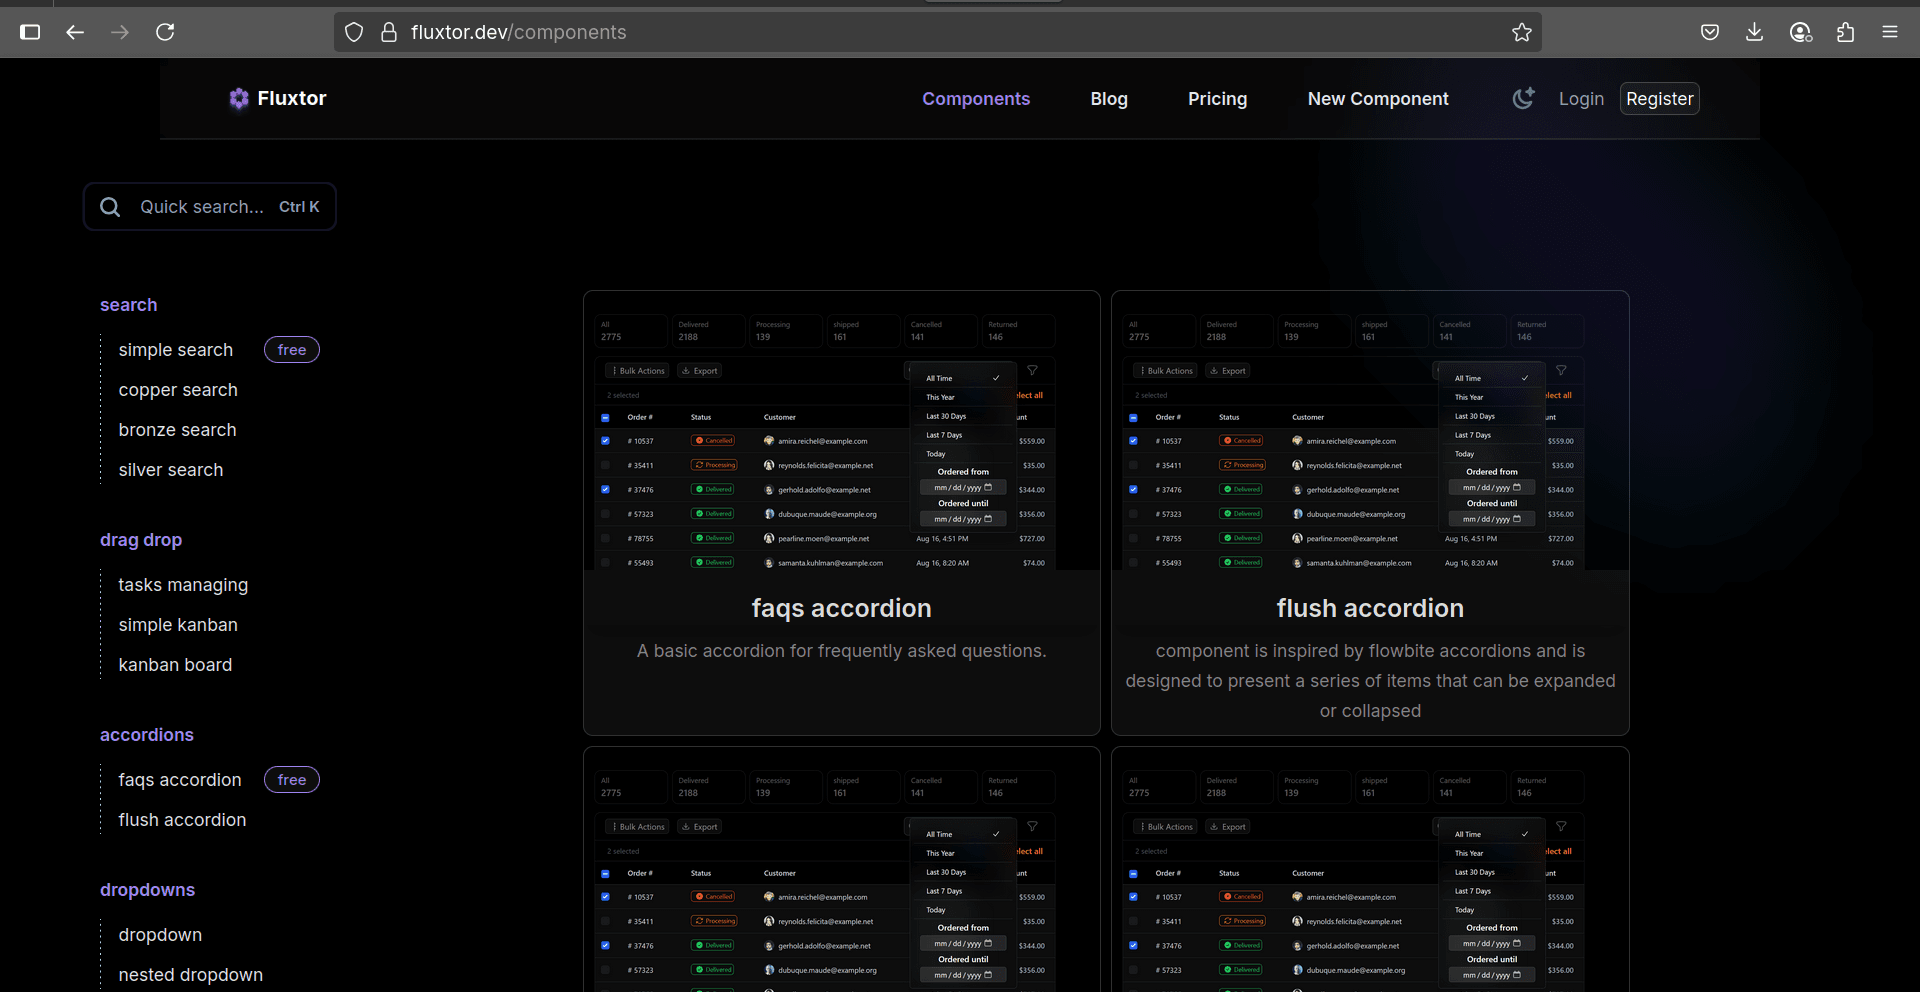
Task: Open nested dropdown in sidebar
Action: pyautogui.click(x=191, y=975)
